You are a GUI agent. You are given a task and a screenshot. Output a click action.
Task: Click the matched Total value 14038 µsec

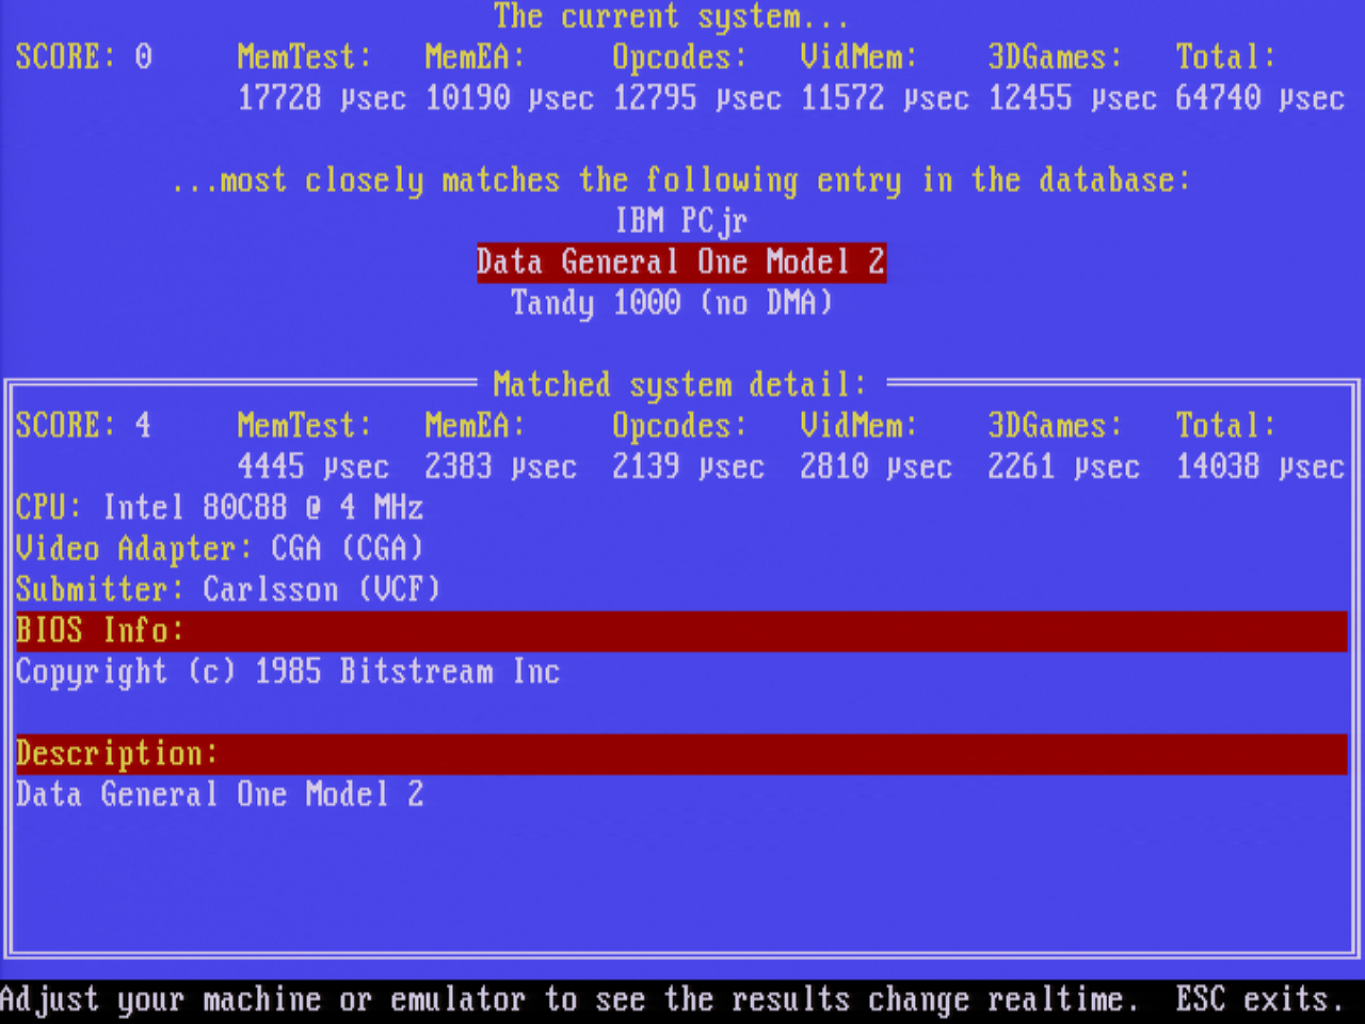[1260, 467]
